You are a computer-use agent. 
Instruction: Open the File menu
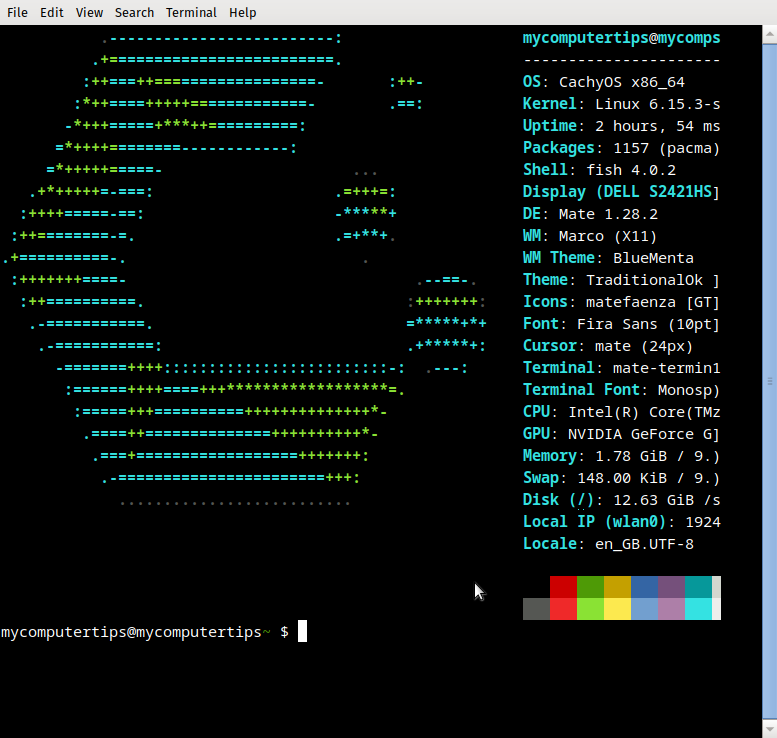(x=17, y=13)
